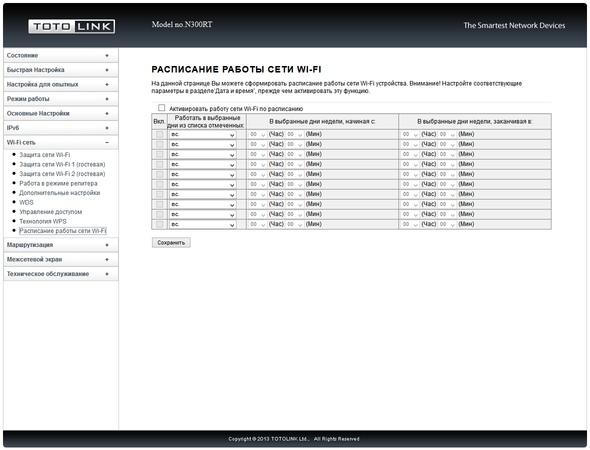Click the TOTOLINK logo
Viewport: 590px width, 450px height.
(71, 26)
